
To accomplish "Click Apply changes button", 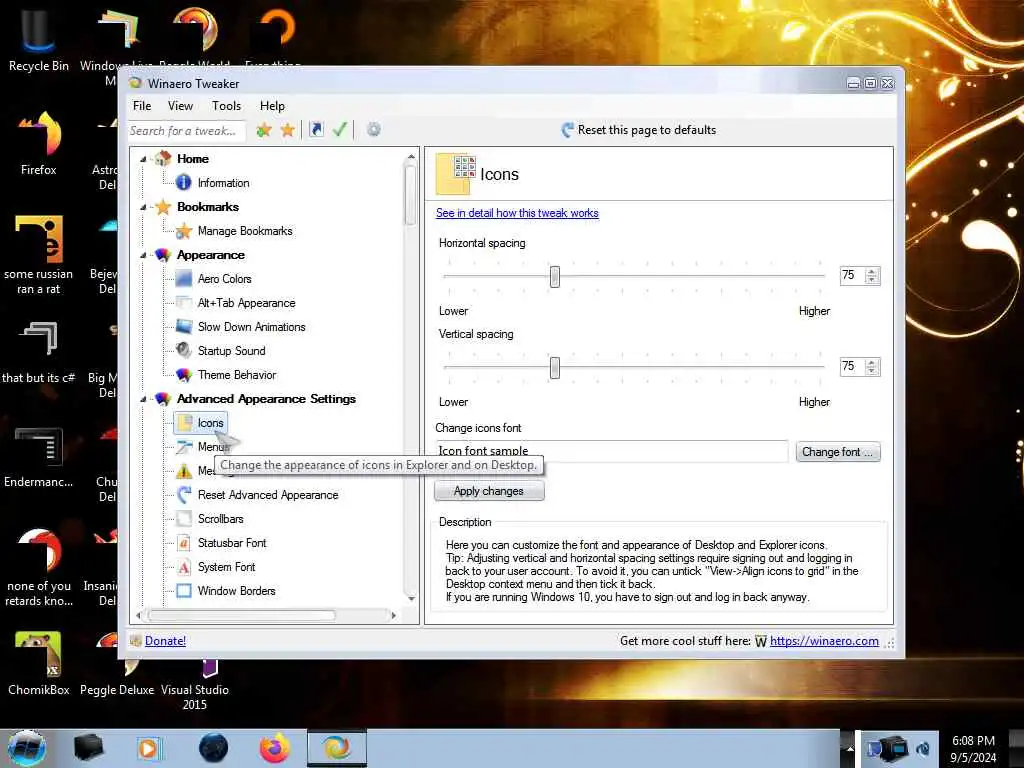I will [488, 491].
